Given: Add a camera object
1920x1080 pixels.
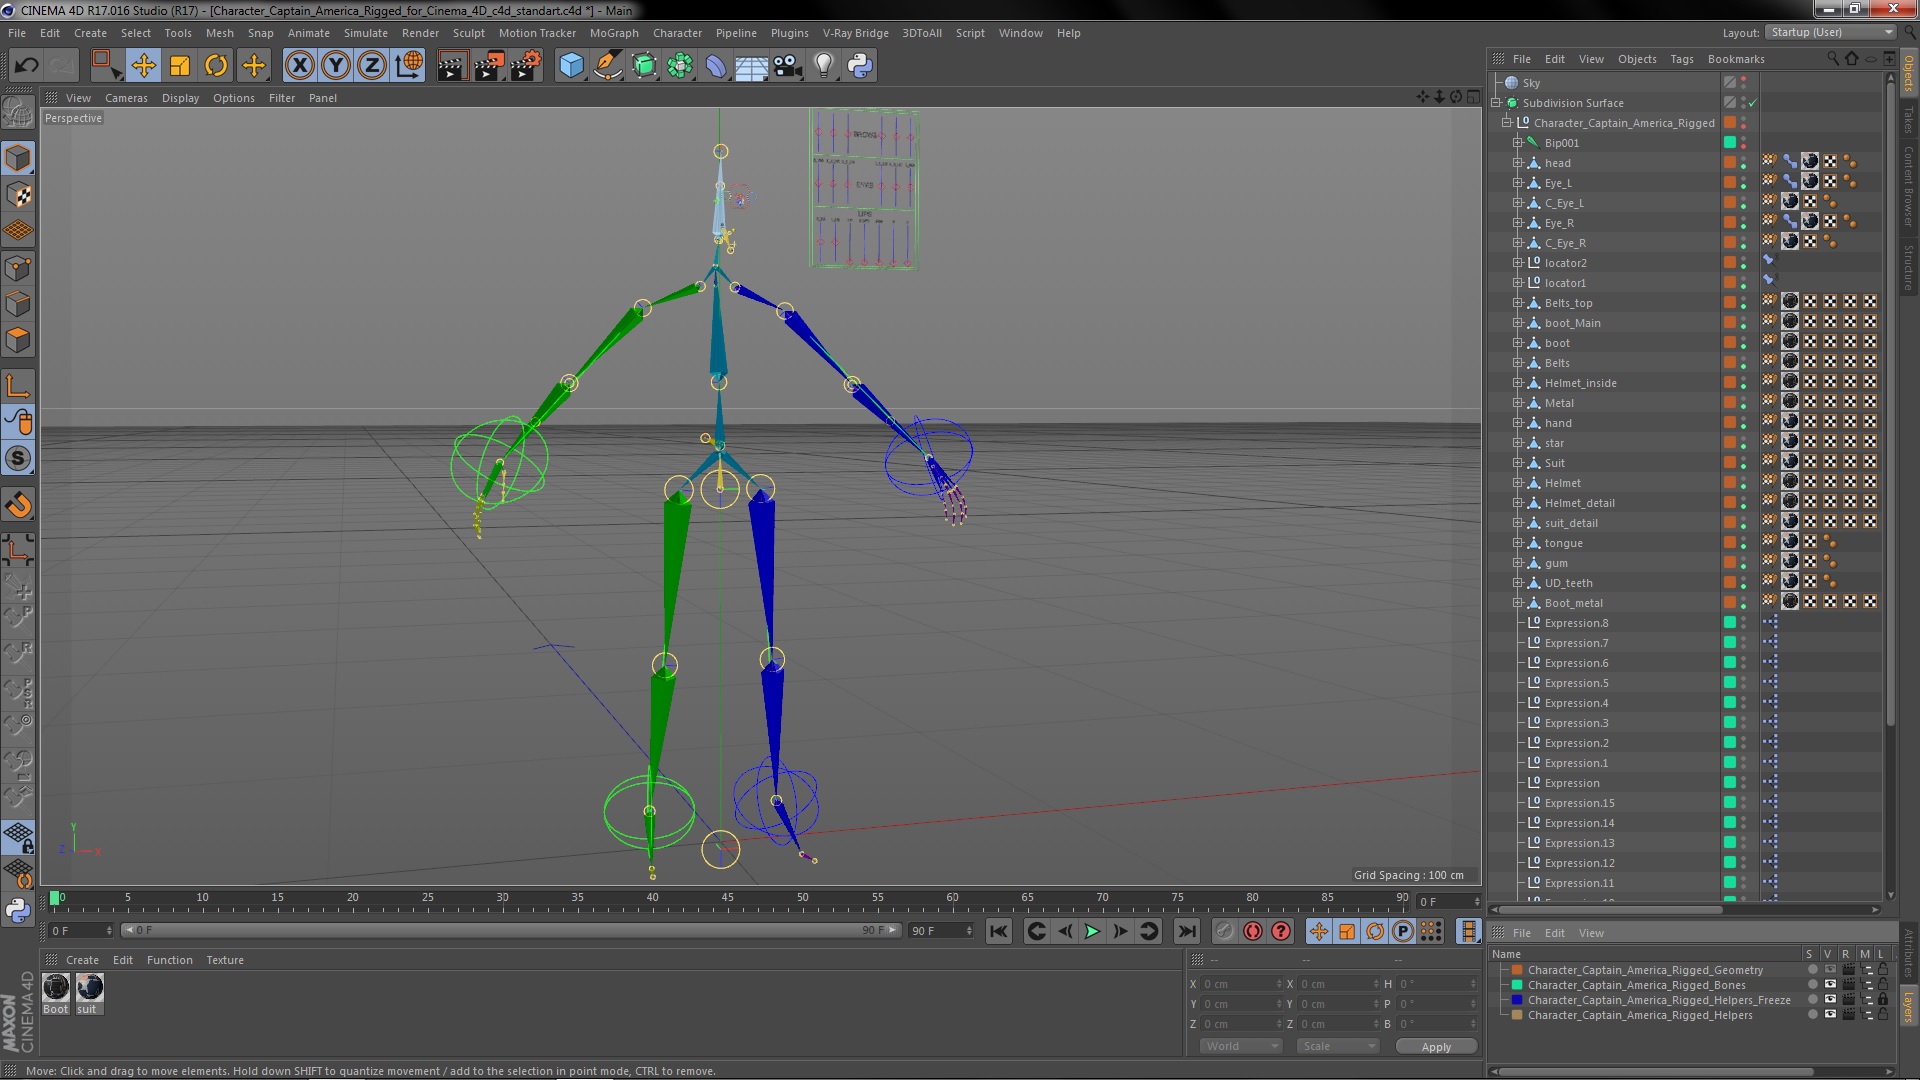Looking at the screenshot, I should tap(788, 66).
